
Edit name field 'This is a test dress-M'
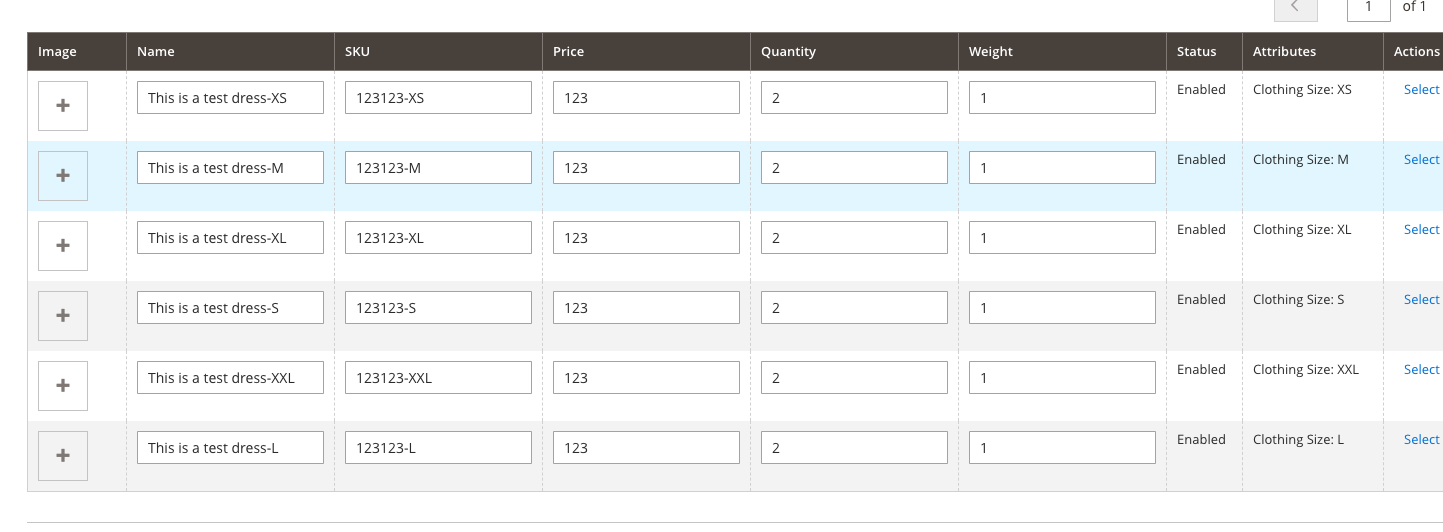tap(230, 168)
